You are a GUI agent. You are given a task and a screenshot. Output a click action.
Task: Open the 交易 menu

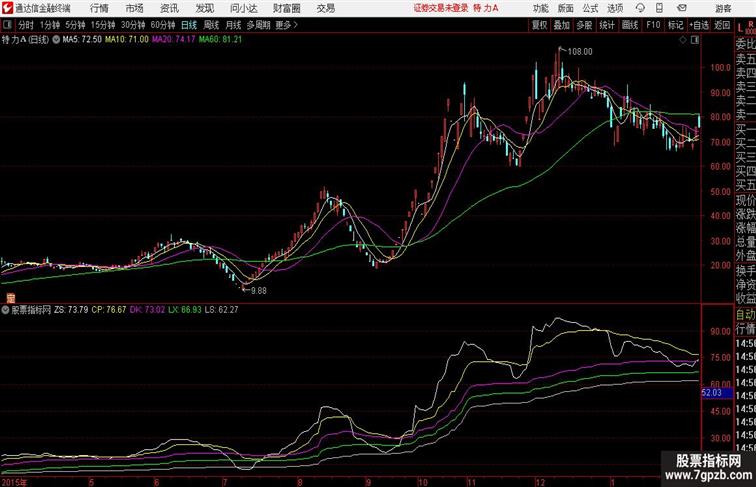coord(325,8)
